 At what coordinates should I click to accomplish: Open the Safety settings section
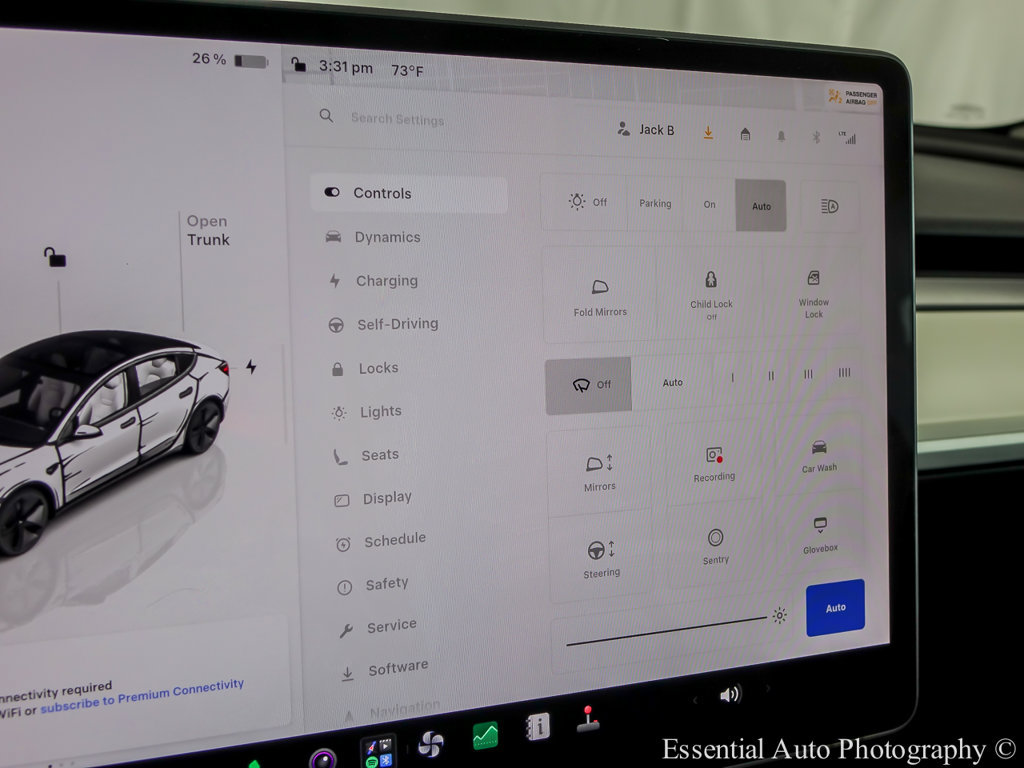coord(373,584)
